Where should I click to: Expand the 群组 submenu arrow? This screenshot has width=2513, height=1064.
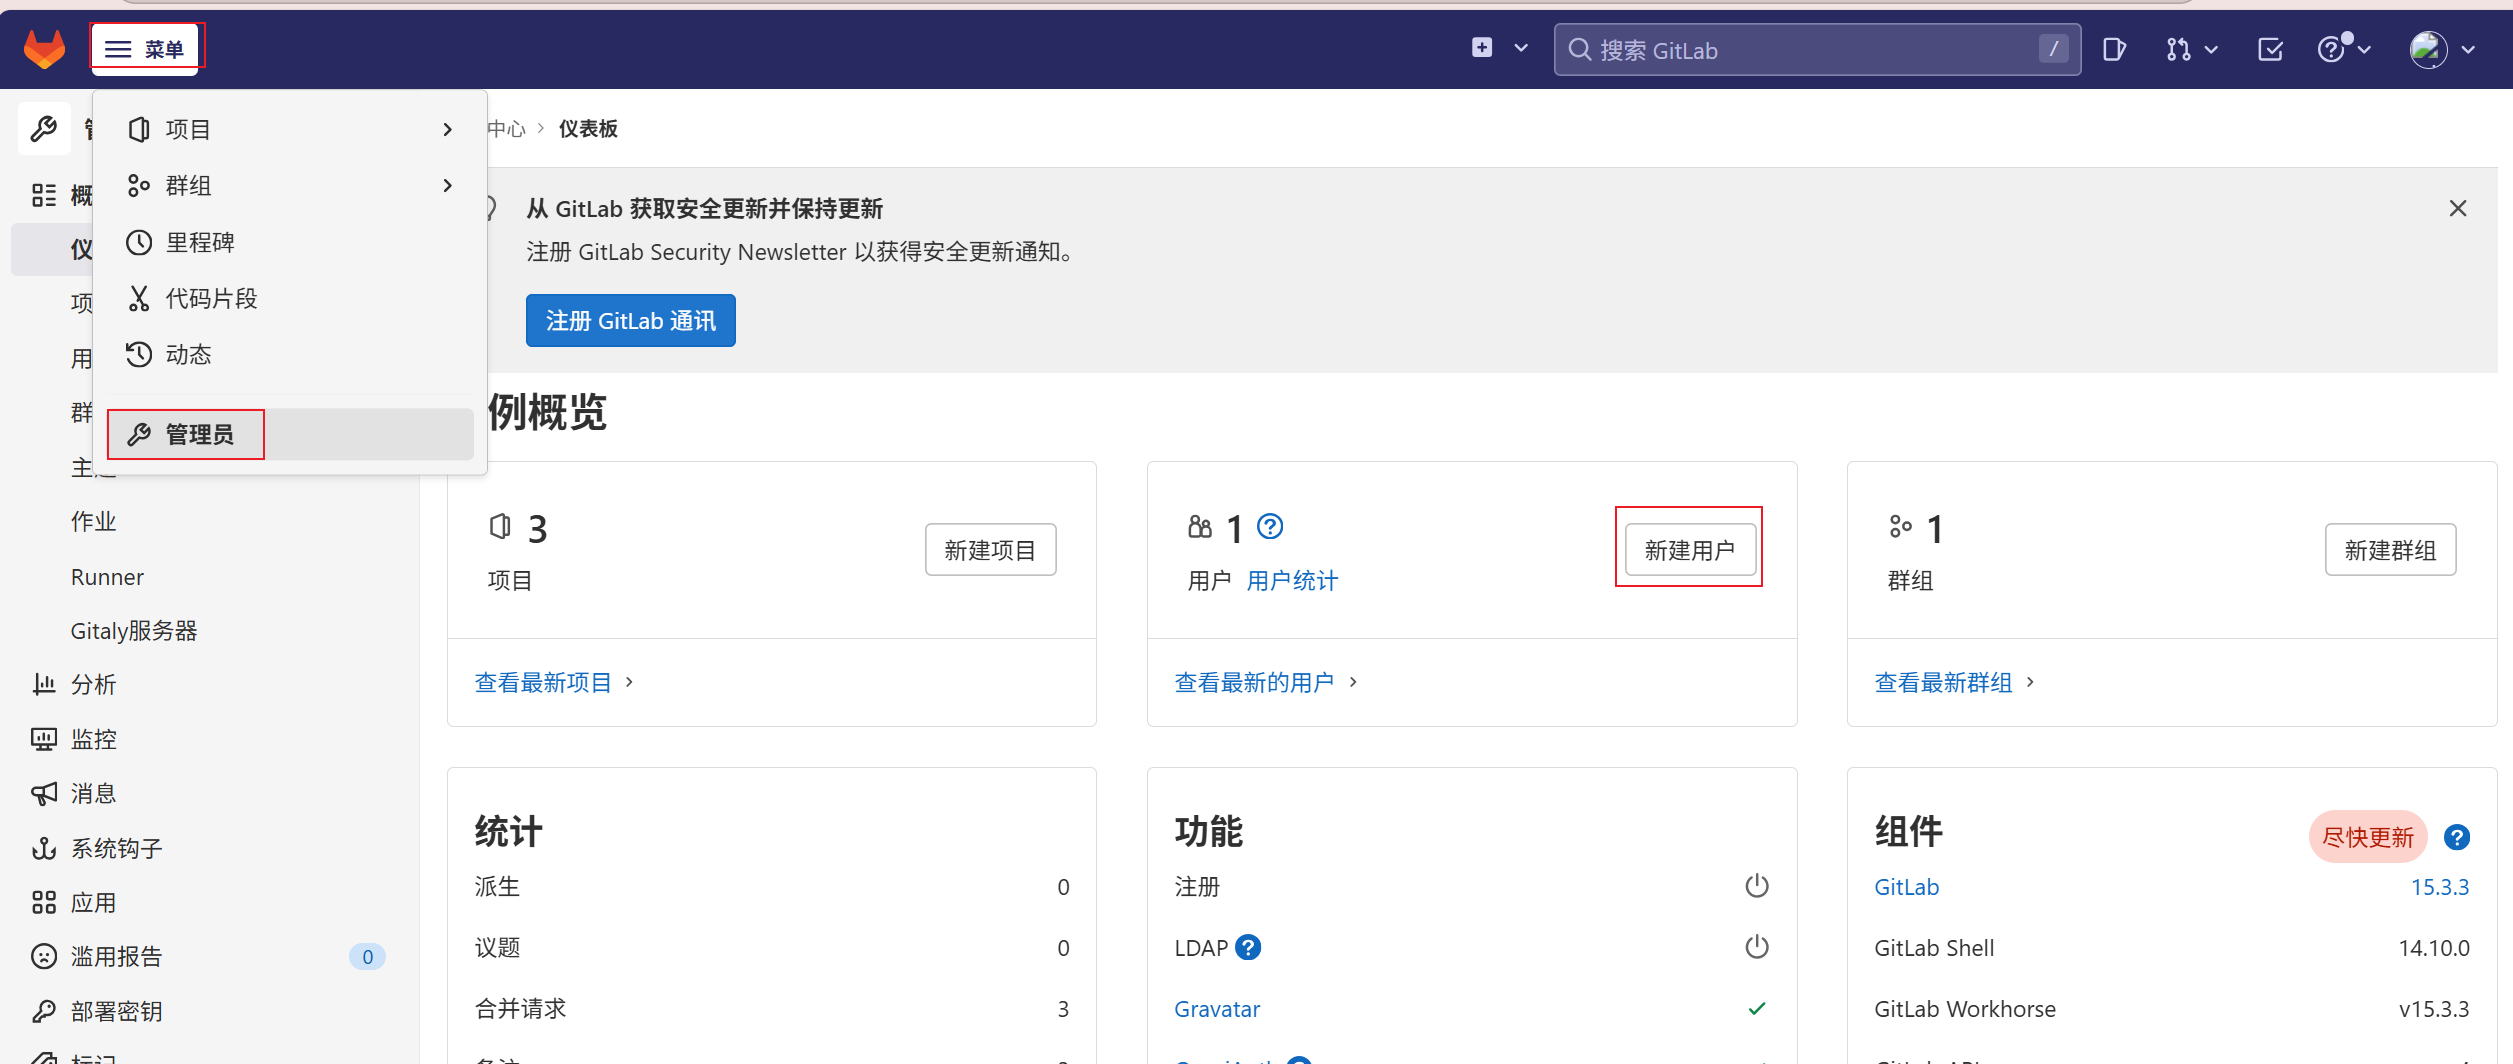448,186
